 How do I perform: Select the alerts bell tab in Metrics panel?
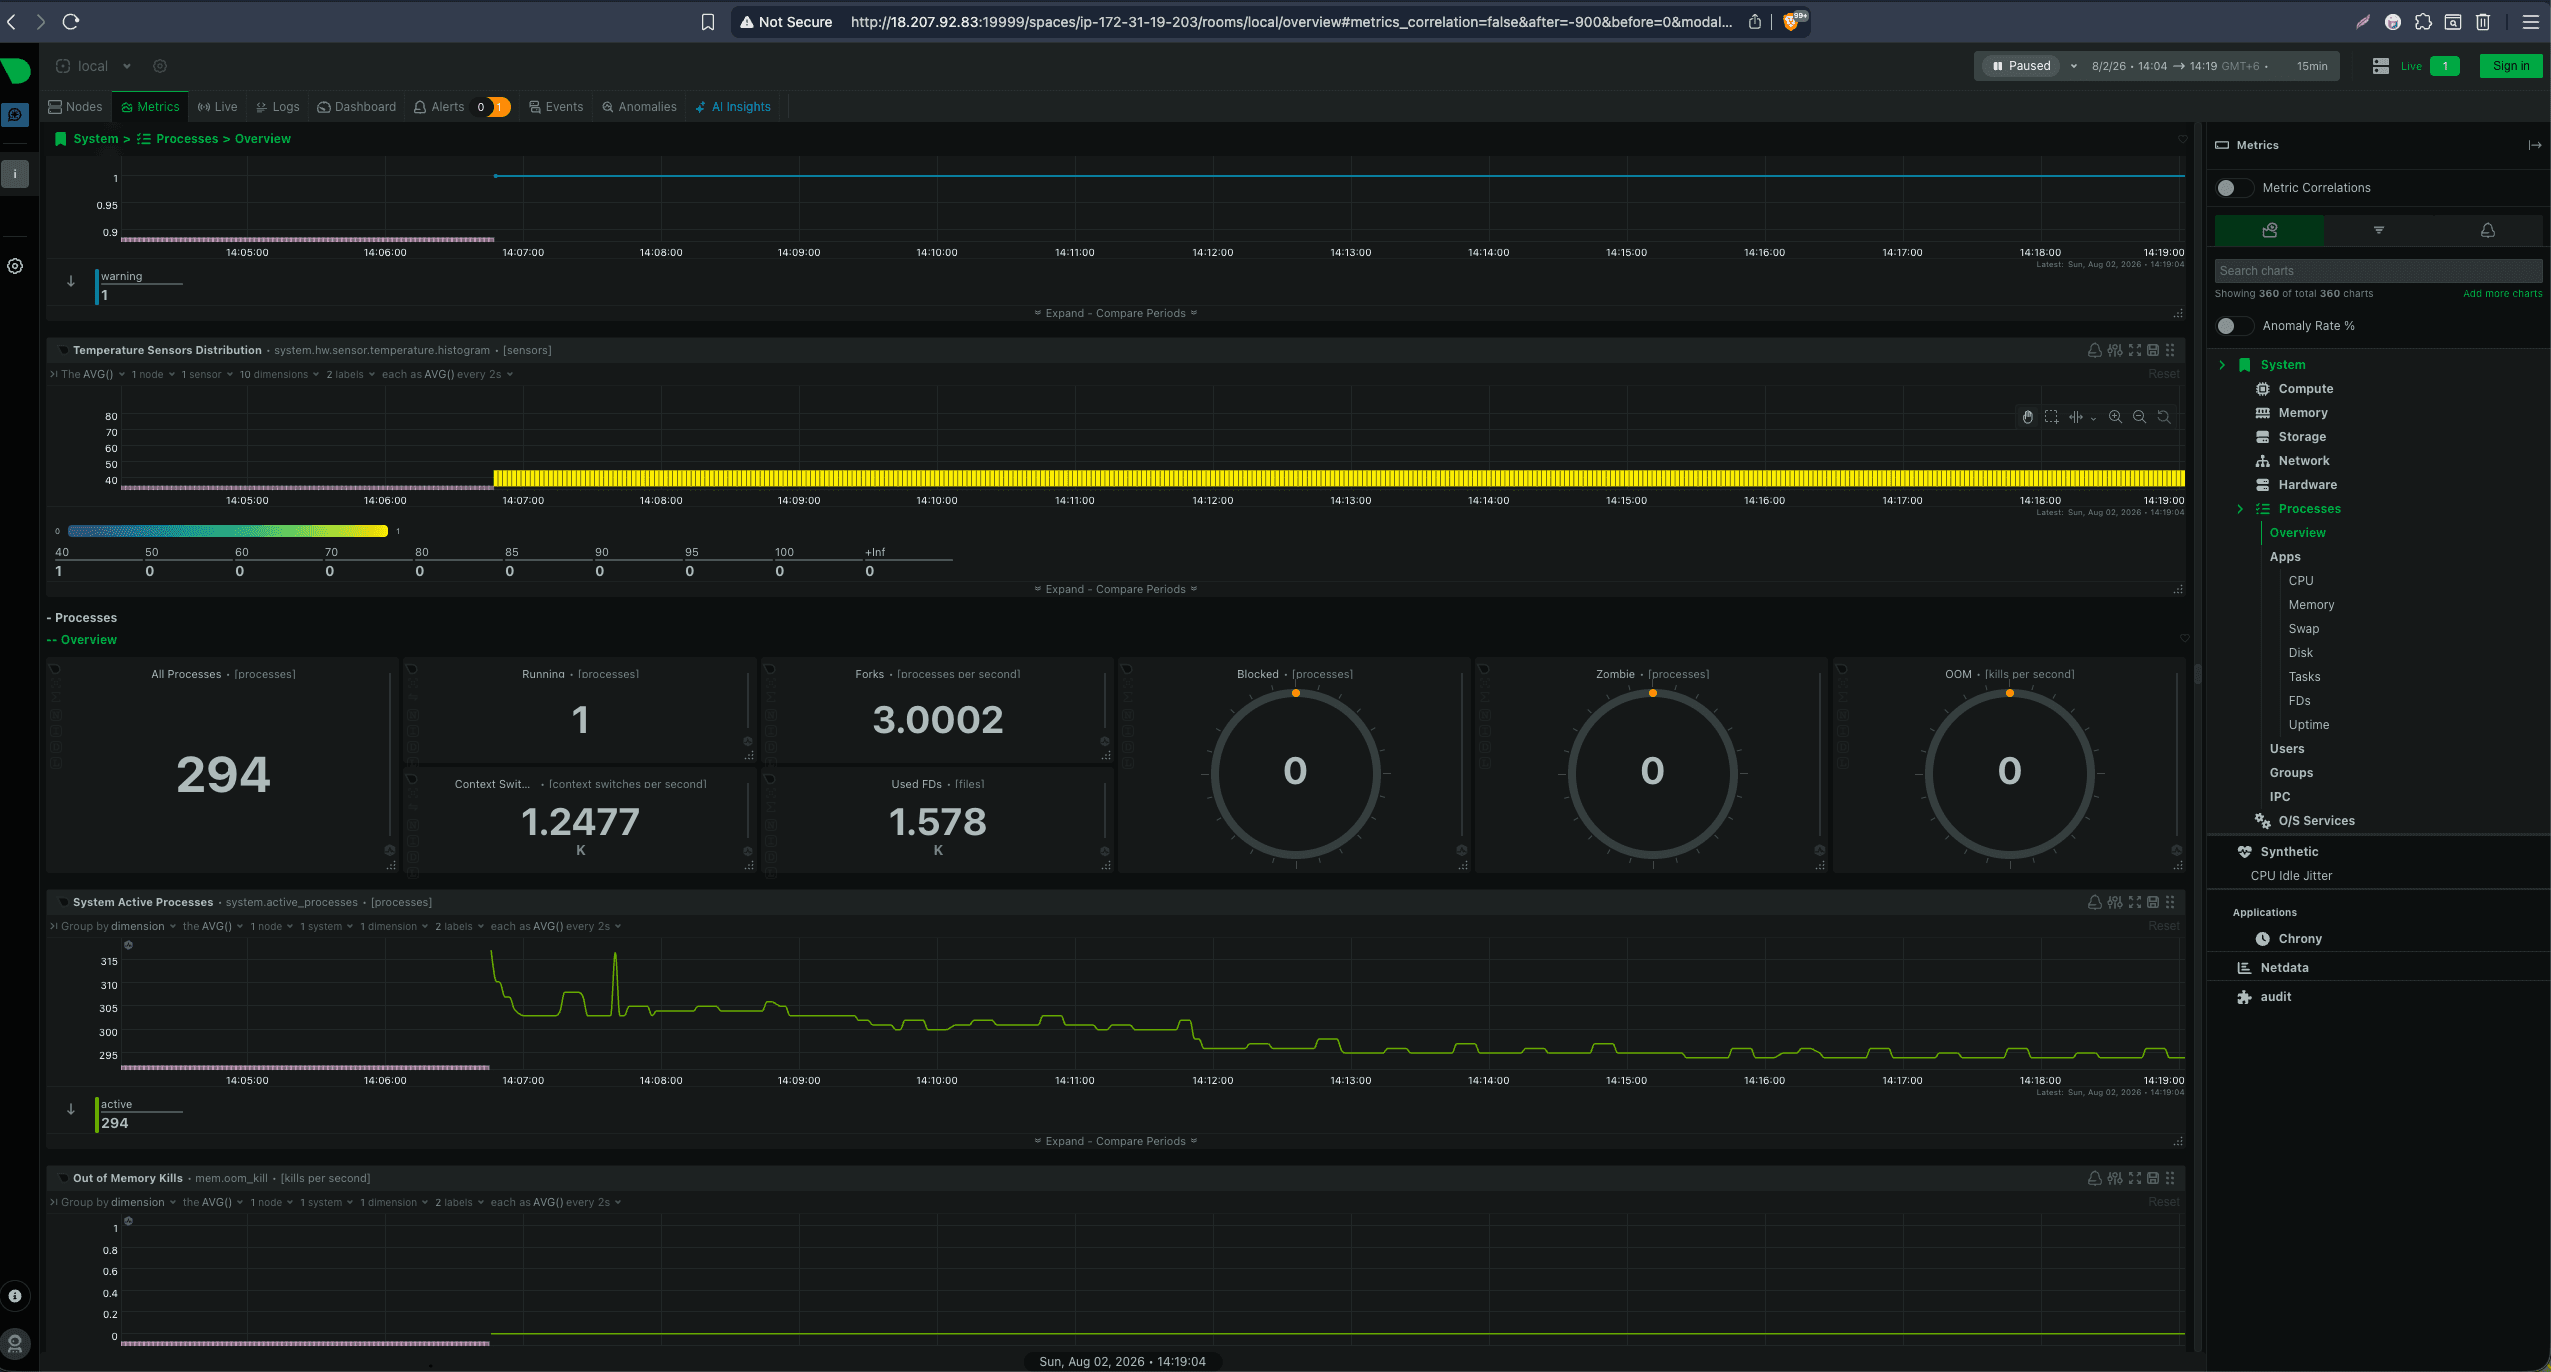coord(2487,230)
